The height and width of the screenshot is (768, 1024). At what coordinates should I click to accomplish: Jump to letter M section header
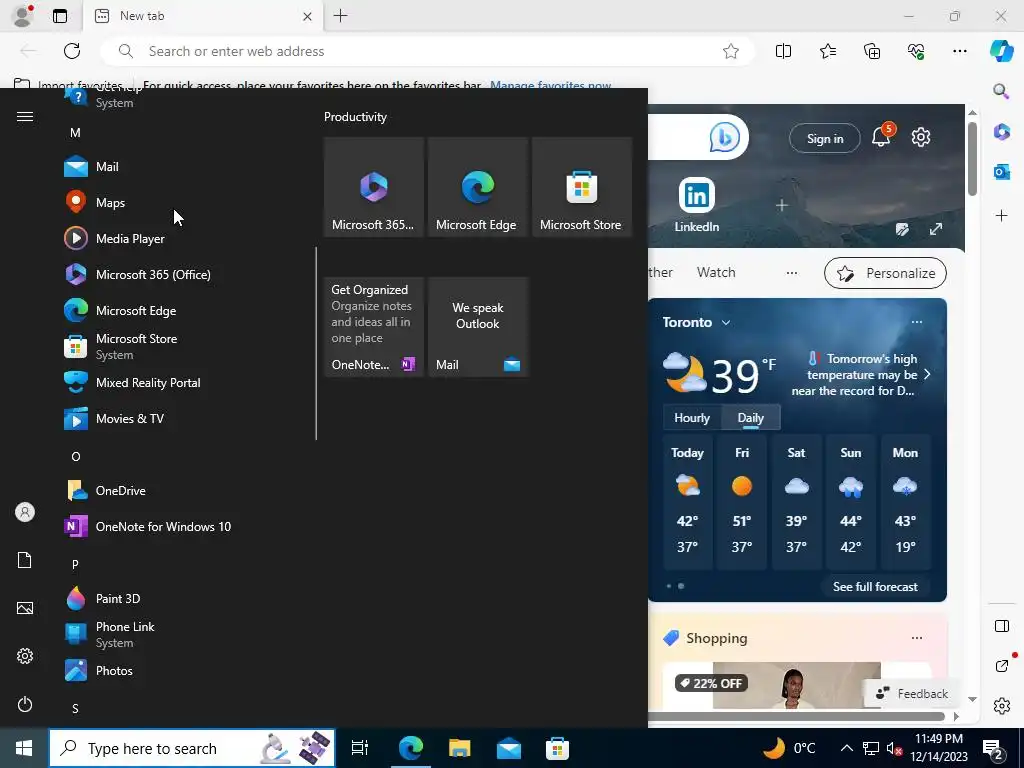click(x=75, y=133)
